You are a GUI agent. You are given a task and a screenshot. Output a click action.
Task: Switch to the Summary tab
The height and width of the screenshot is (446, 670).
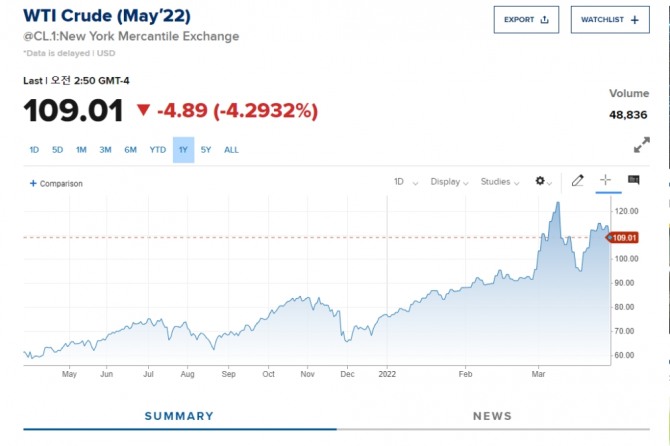tap(179, 416)
